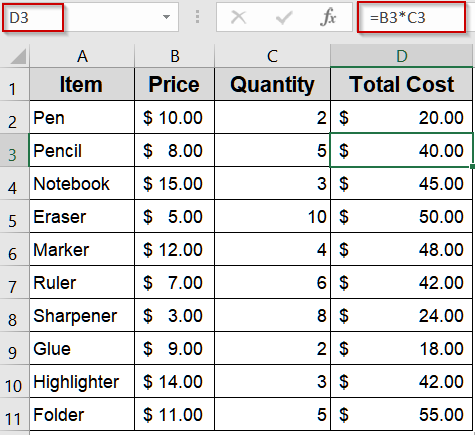Select row 3 header
475x435 pixels.
(14, 150)
